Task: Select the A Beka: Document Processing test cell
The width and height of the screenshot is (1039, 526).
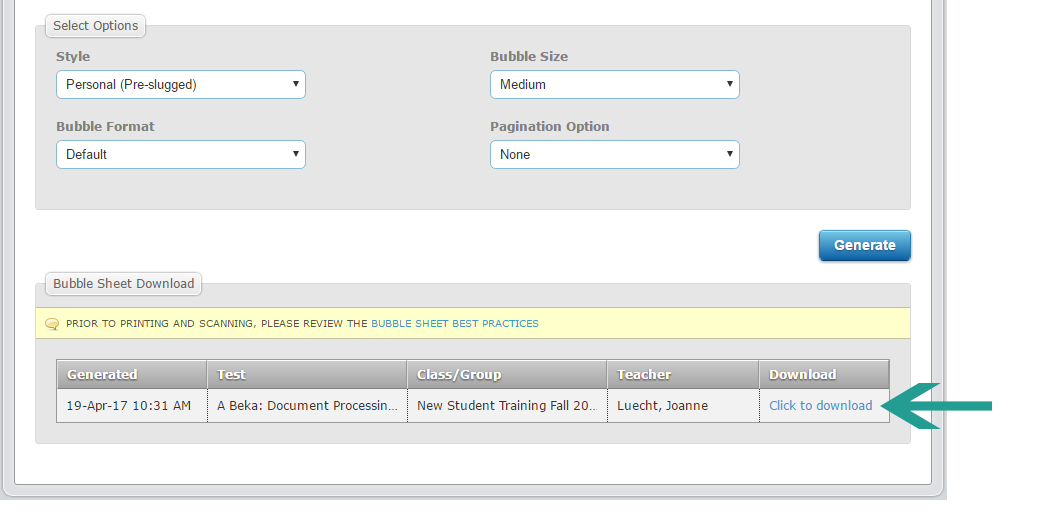Action: 307,406
